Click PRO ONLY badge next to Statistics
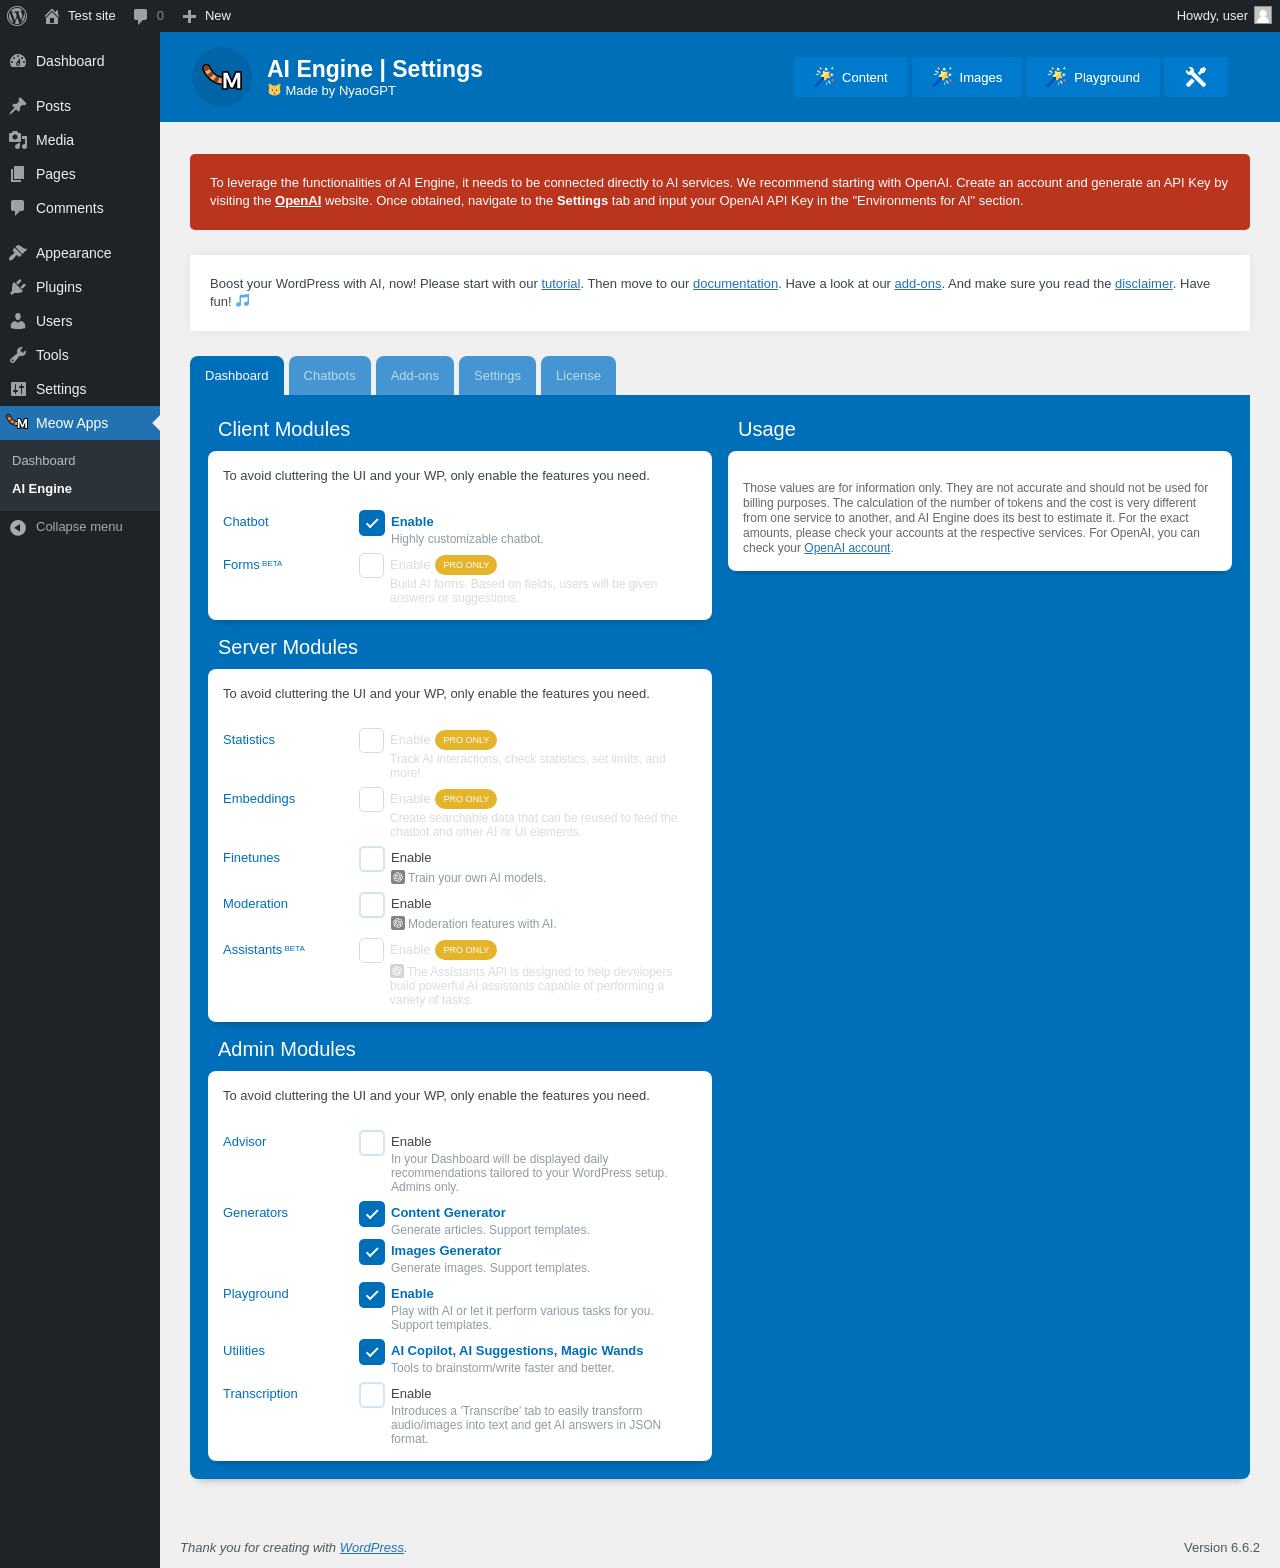The height and width of the screenshot is (1568, 1280). (466, 740)
